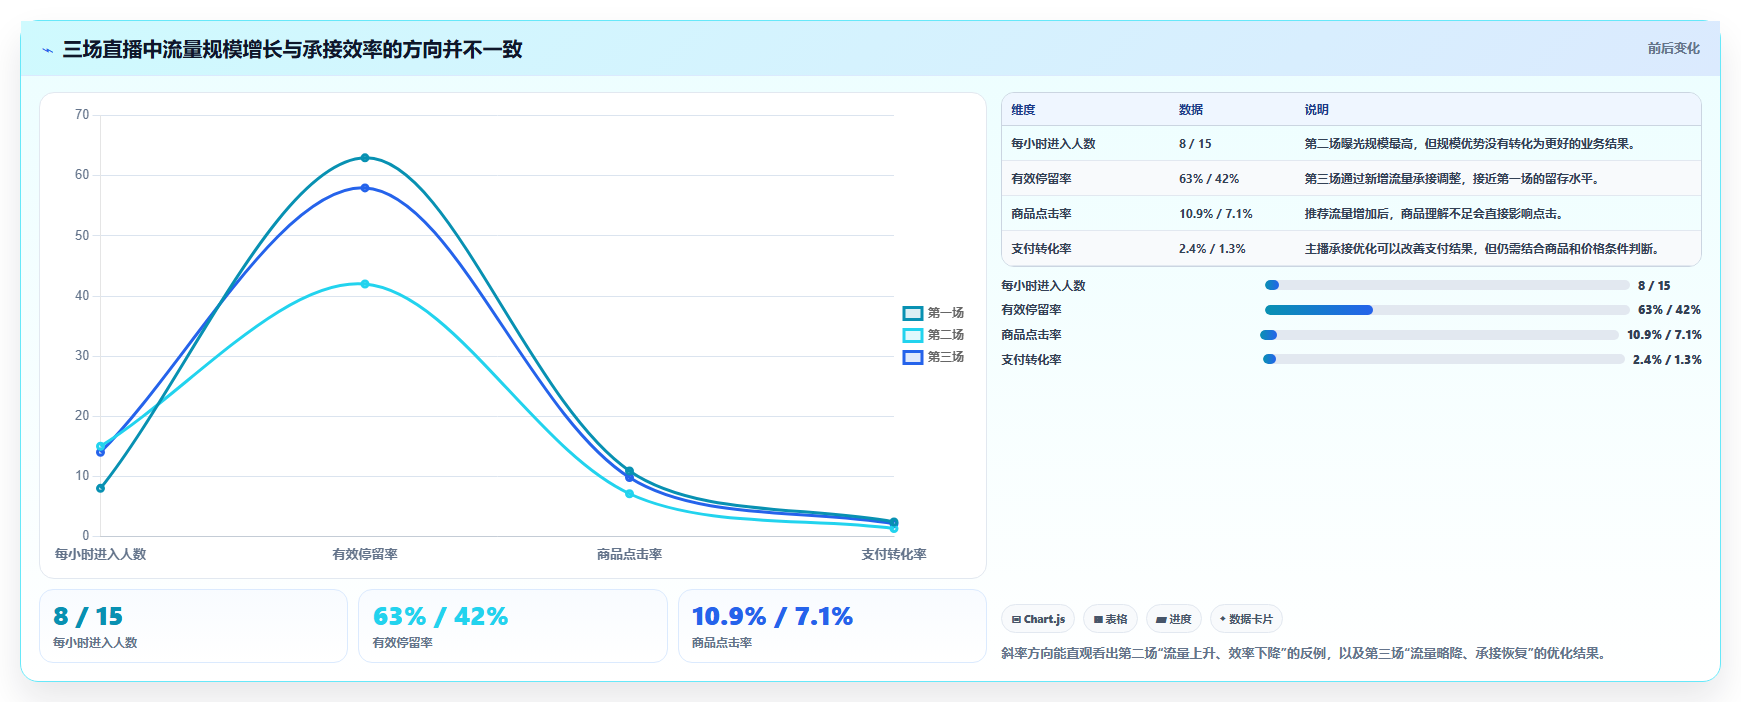Click the 支付转化率 cell in the table

pos(1041,249)
